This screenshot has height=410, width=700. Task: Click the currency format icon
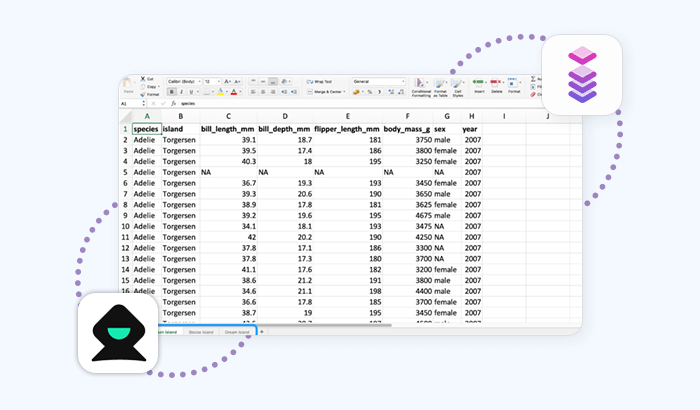(356, 92)
